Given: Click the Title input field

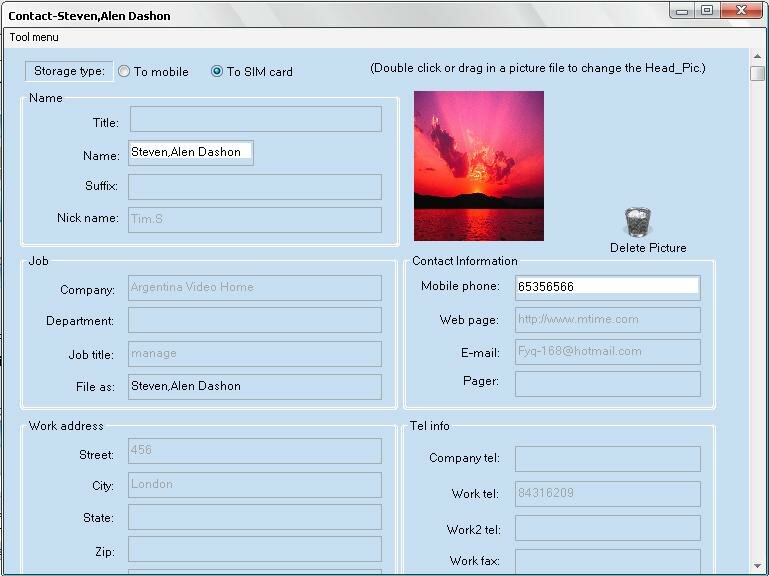Looking at the screenshot, I should [256, 119].
